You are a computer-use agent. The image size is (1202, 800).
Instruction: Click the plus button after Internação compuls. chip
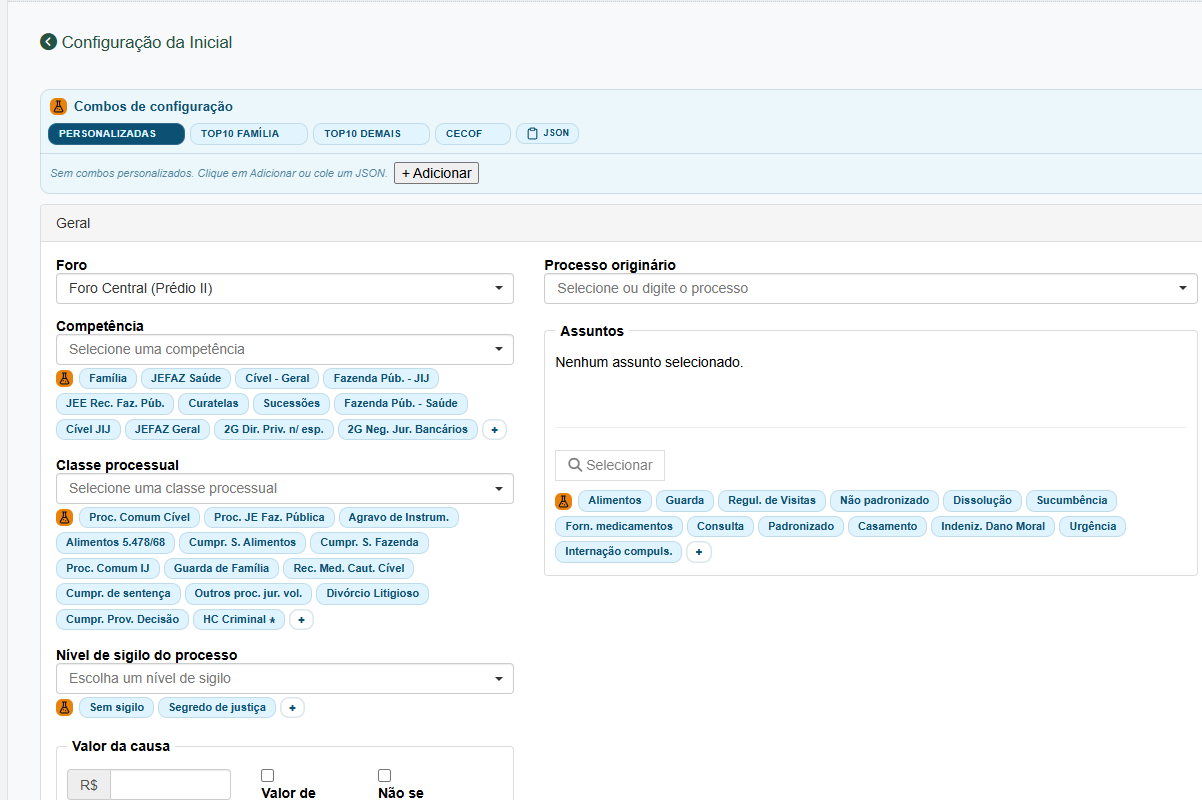(x=699, y=551)
